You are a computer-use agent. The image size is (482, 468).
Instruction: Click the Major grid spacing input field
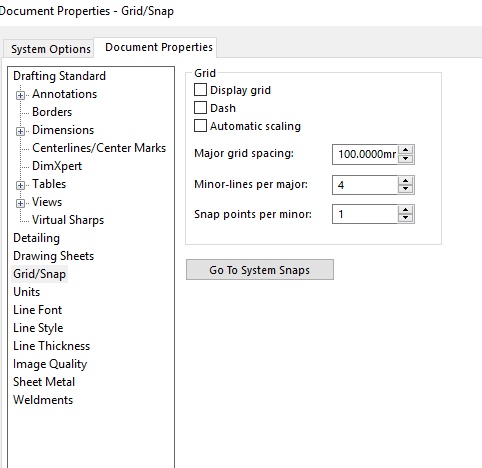(365, 154)
